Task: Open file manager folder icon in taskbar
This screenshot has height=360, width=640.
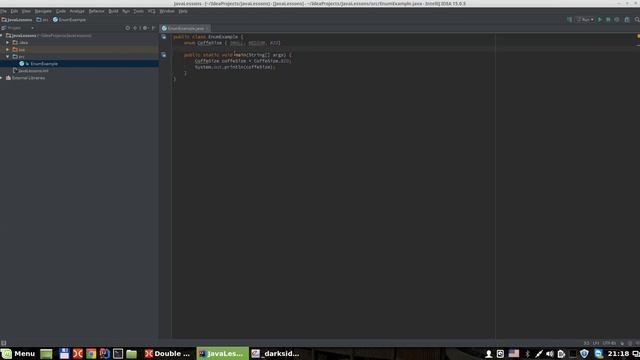Action: (x=131, y=353)
